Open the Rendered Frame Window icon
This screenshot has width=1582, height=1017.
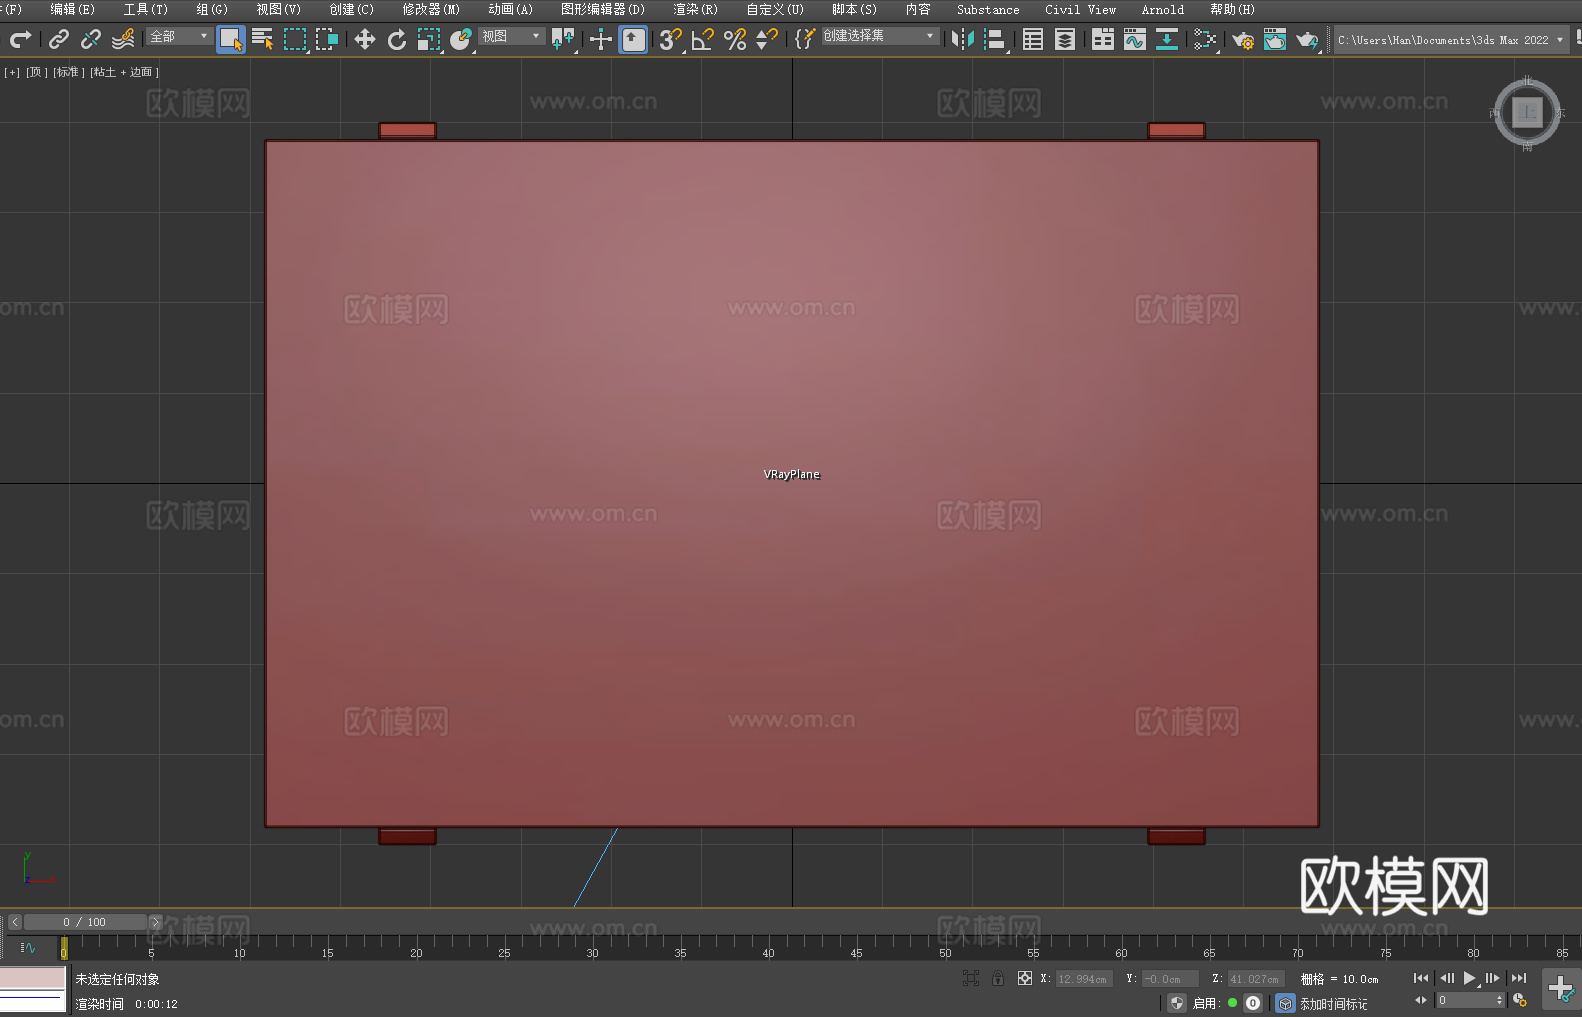(x=1275, y=39)
